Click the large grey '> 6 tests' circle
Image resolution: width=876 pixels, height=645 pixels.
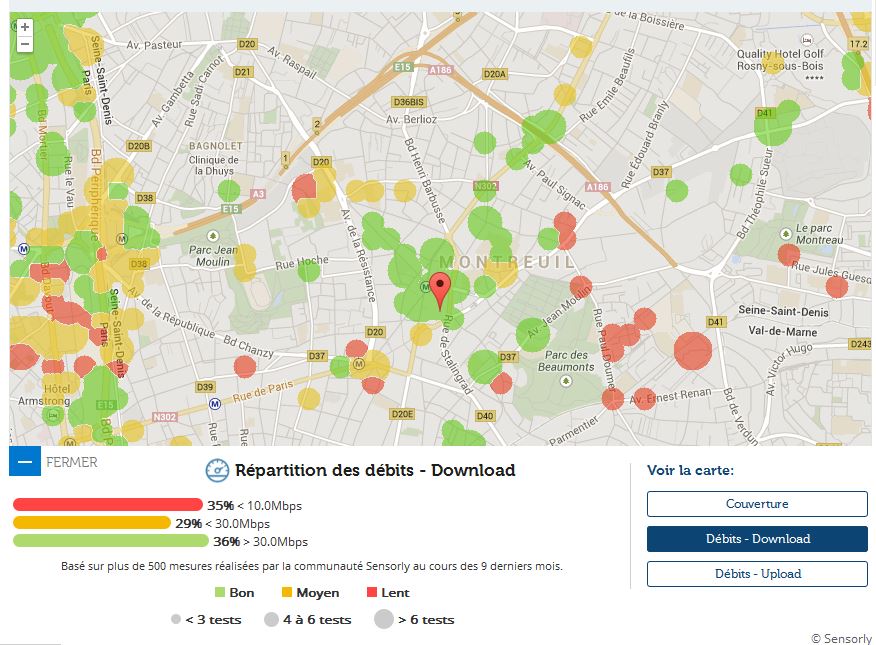pos(383,619)
